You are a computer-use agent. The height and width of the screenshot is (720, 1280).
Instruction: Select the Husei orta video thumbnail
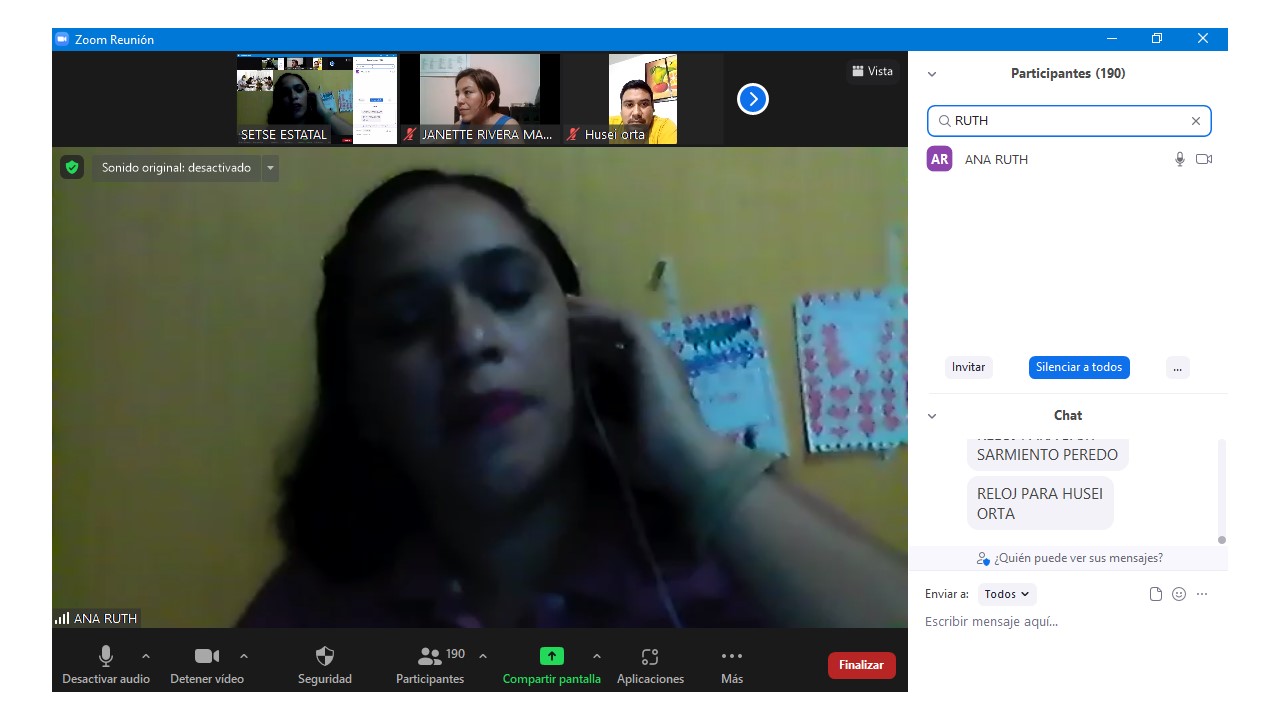point(643,99)
